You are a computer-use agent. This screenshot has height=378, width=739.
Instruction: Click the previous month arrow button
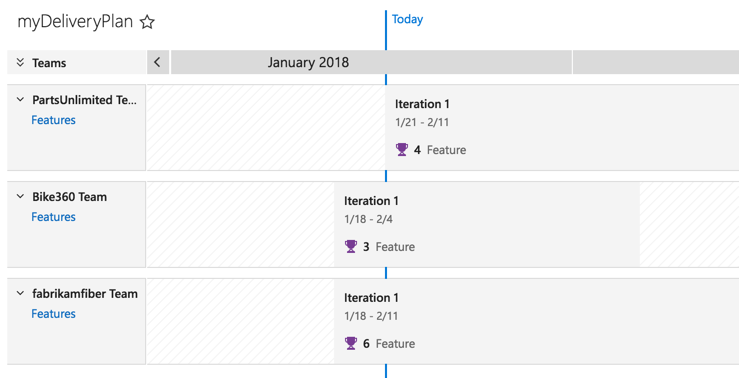158,62
